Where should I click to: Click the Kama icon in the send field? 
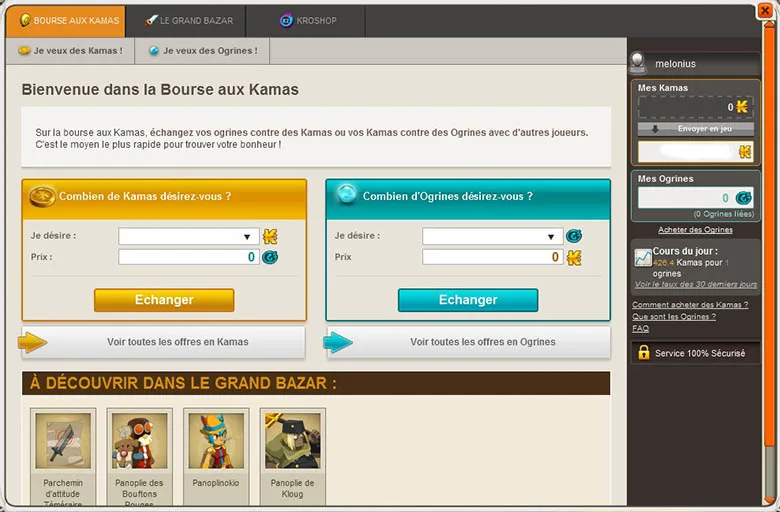(745, 152)
